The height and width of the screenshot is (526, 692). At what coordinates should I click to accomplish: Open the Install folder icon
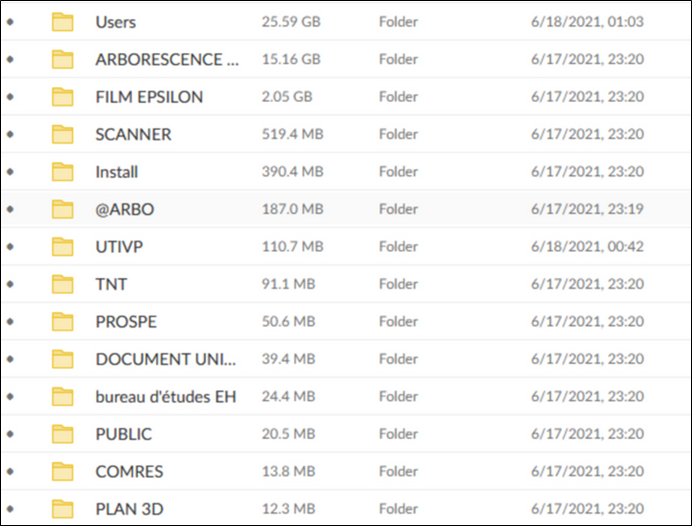(62, 172)
